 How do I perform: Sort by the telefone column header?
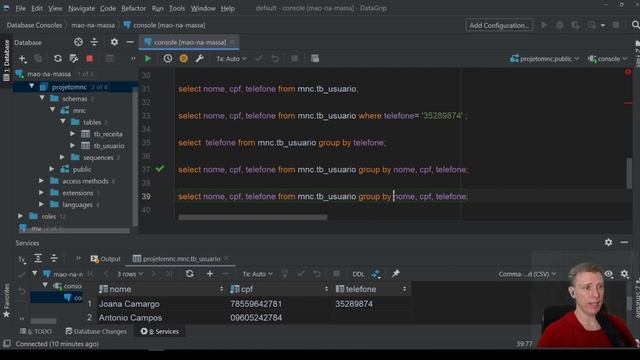click(371, 289)
